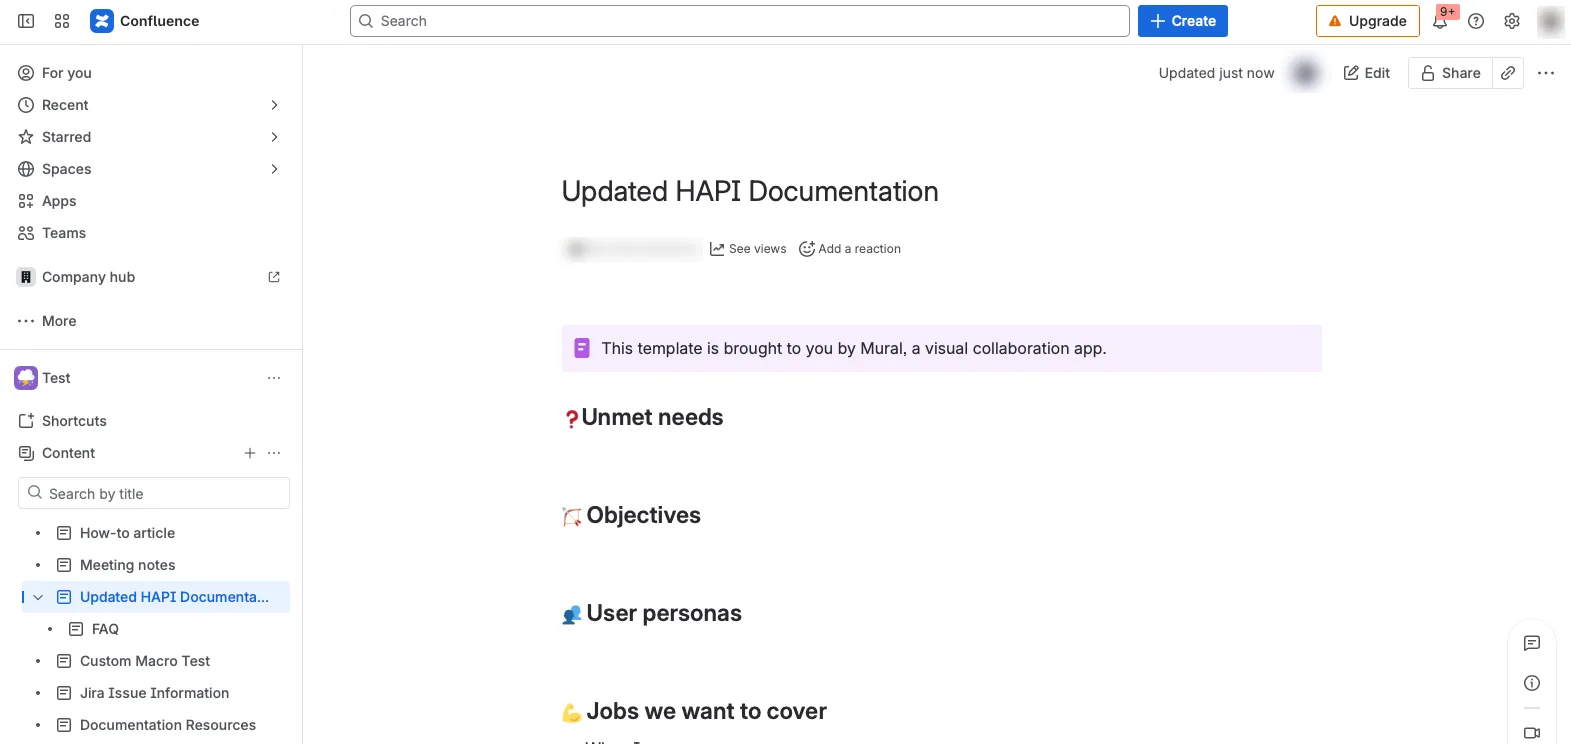Open comments panel icon
This screenshot has width=1571, height=744.
(x=1532, y=643)
